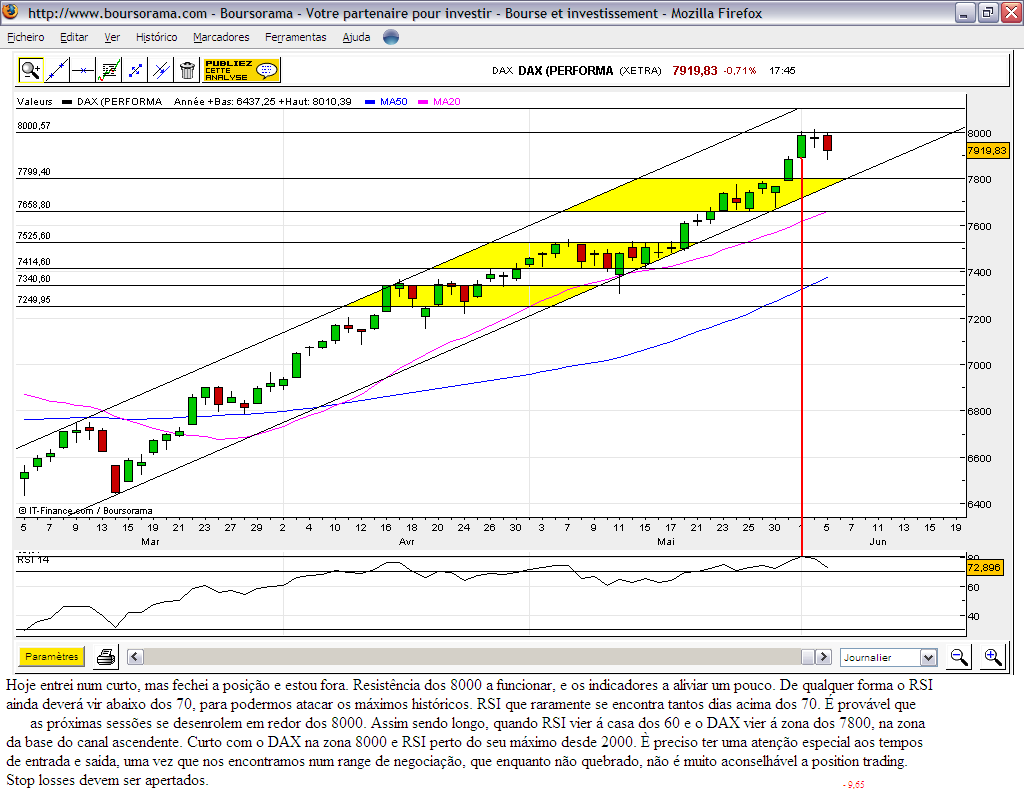Click the 7525,60 level label
The height and width of the screenshot is (800, 1024).
34,236
